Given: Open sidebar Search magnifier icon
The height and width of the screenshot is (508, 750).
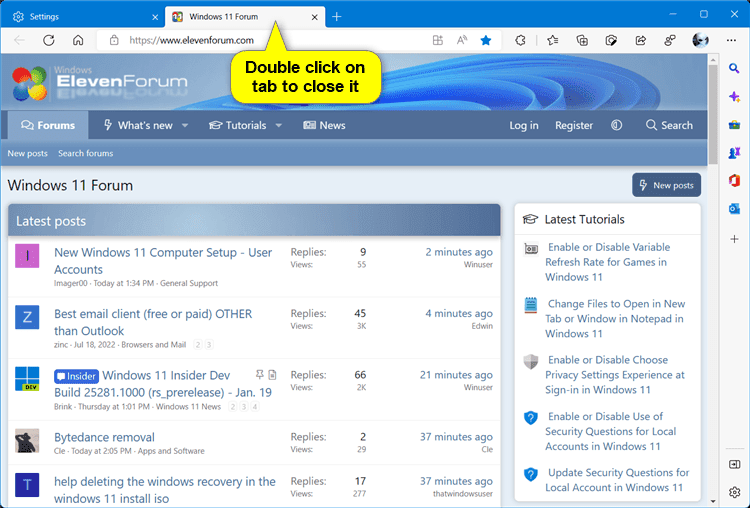Looking at the screenshot, I should point(734,68).
